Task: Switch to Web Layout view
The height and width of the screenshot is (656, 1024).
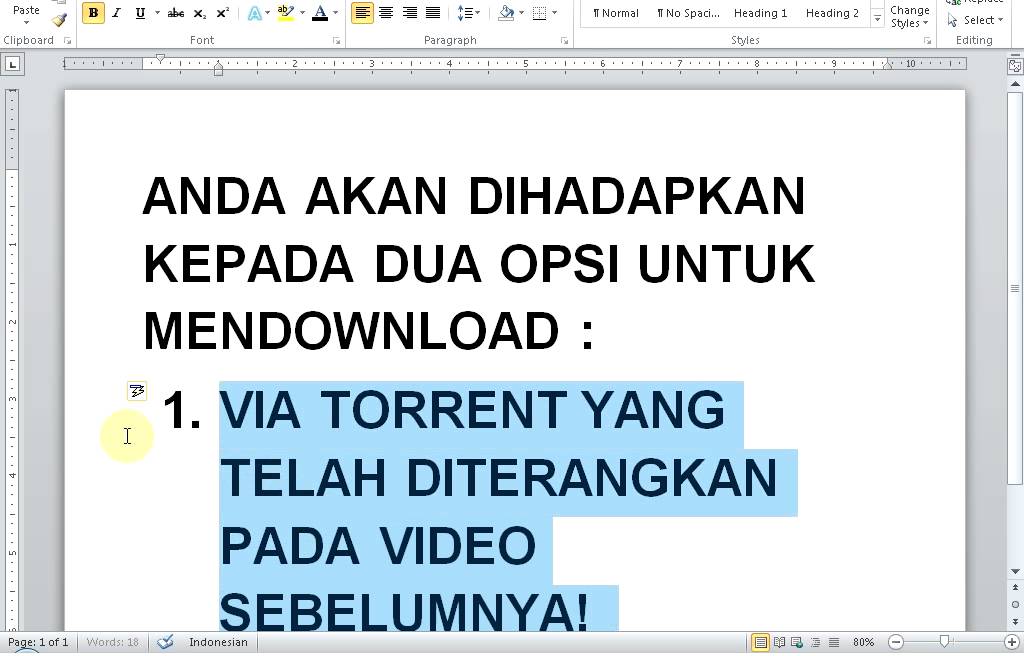Action: pyautogui.click(x=797, y=642)
